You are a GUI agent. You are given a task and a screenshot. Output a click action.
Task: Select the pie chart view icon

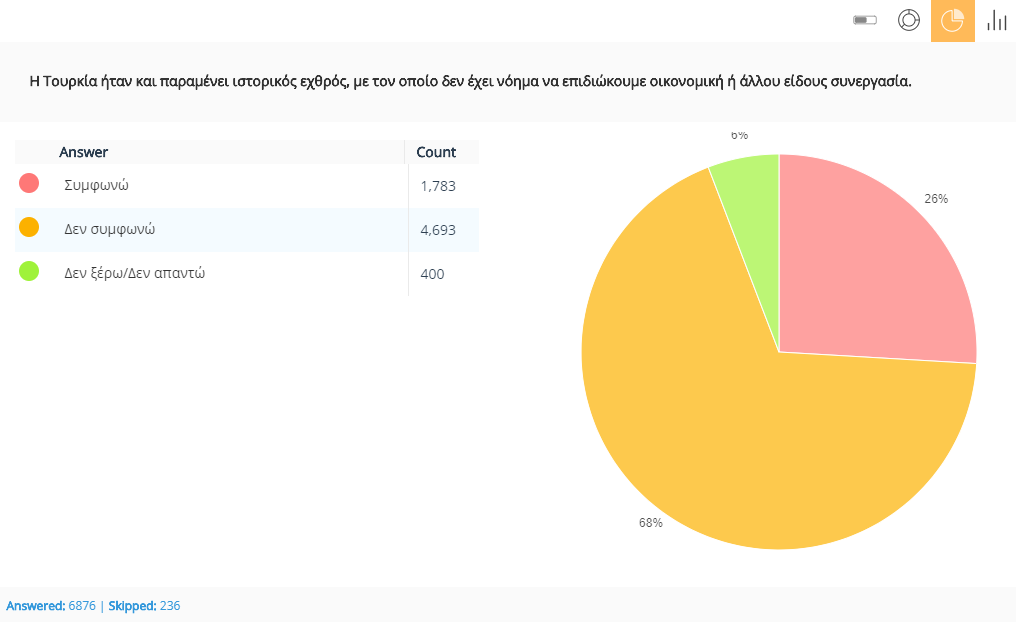952,21
